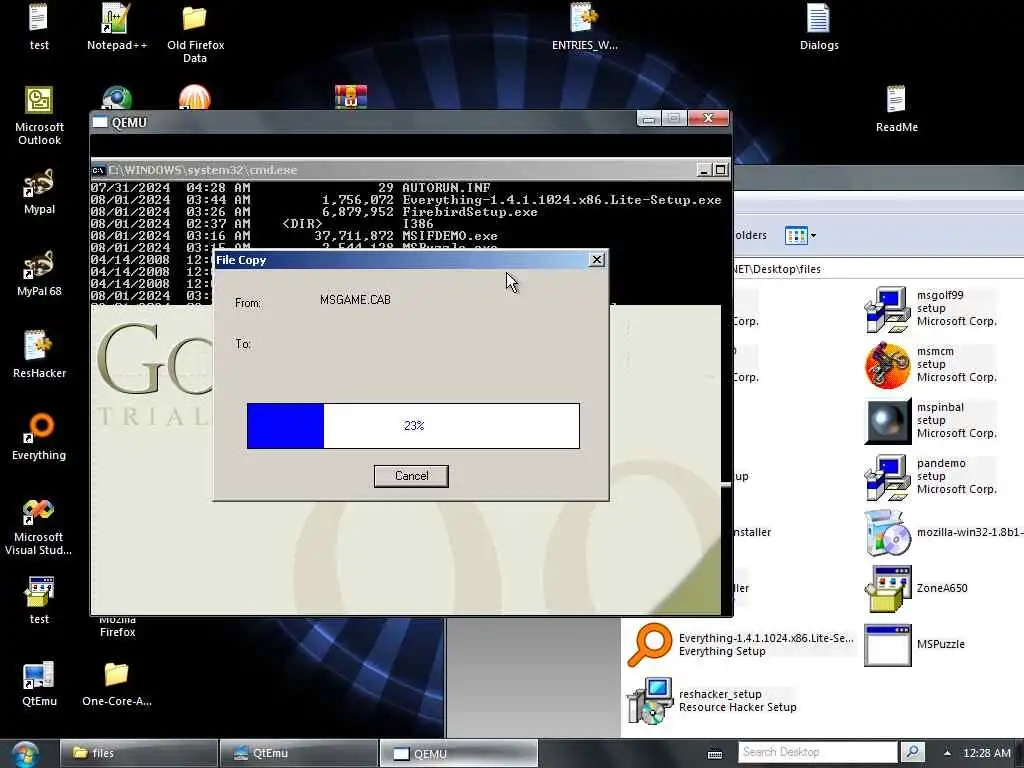Click the Everything-1.4.1.1024.x86.Lite-Setup.exe line

point(406,200)
